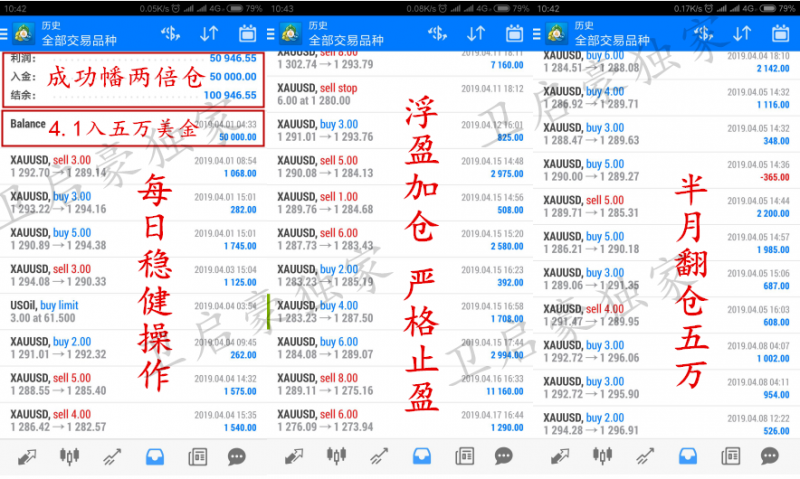This screenshot has width=800, height=479.
Task: Open the news icon in middle panel's bottom bar
Action: click(x=465, y=456)
